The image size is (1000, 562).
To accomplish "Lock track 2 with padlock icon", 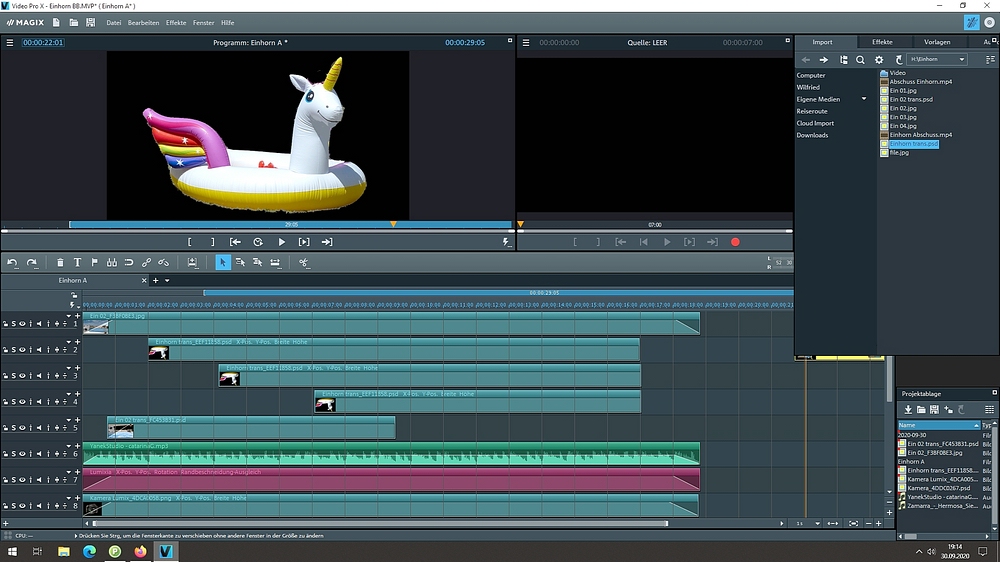I will (x=5, y=350).
